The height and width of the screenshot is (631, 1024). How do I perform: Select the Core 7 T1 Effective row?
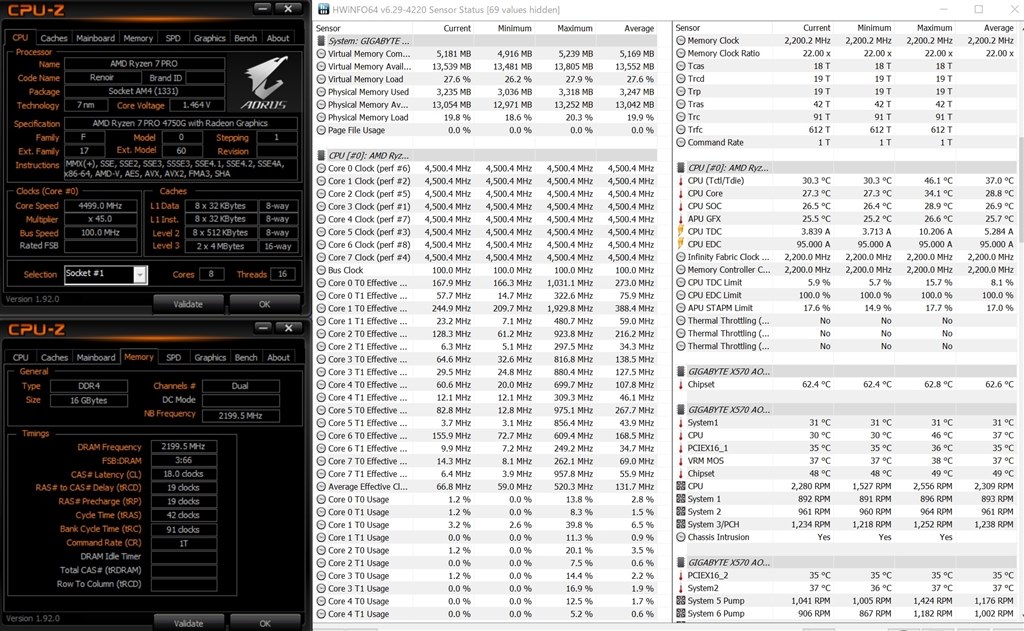pyautogui.click(x=486, y=474)
